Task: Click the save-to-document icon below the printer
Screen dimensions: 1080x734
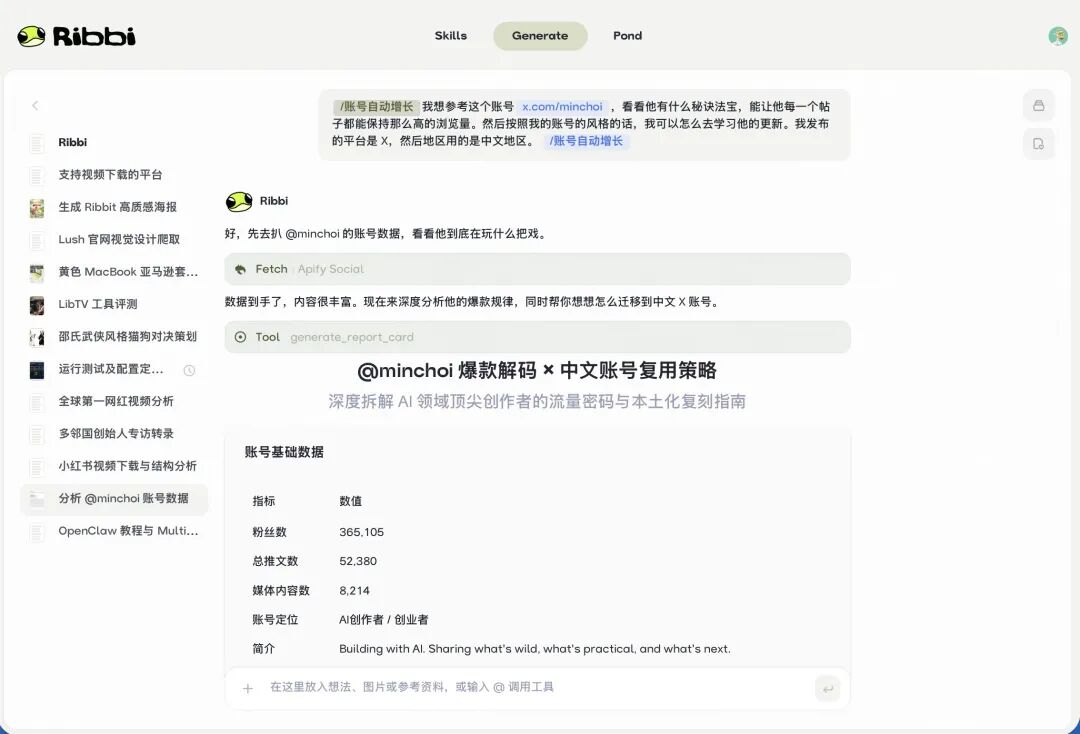Action: pyautogui.click(x=1038, y=143)
